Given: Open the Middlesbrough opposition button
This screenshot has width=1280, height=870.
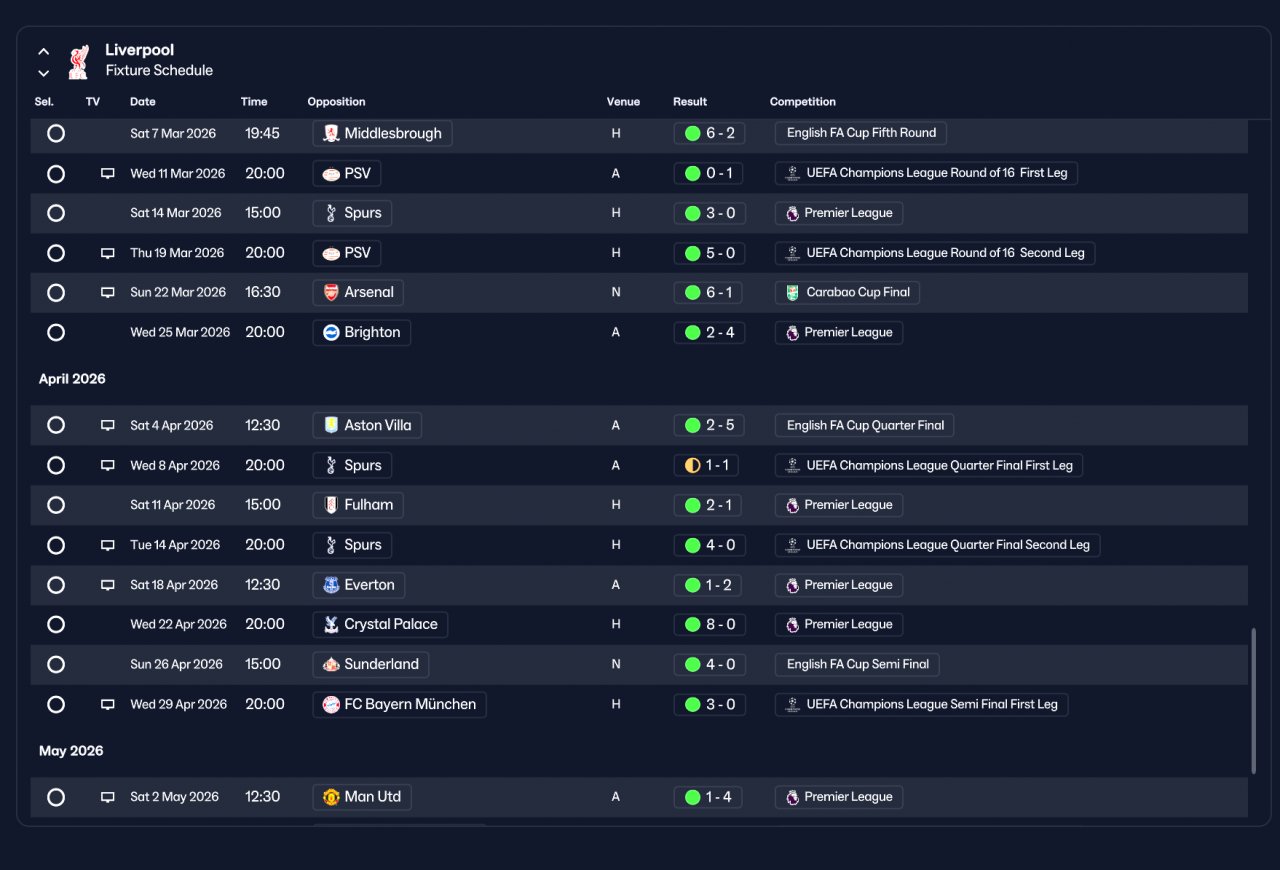Looking at the screenshot, I should (383, 133).
